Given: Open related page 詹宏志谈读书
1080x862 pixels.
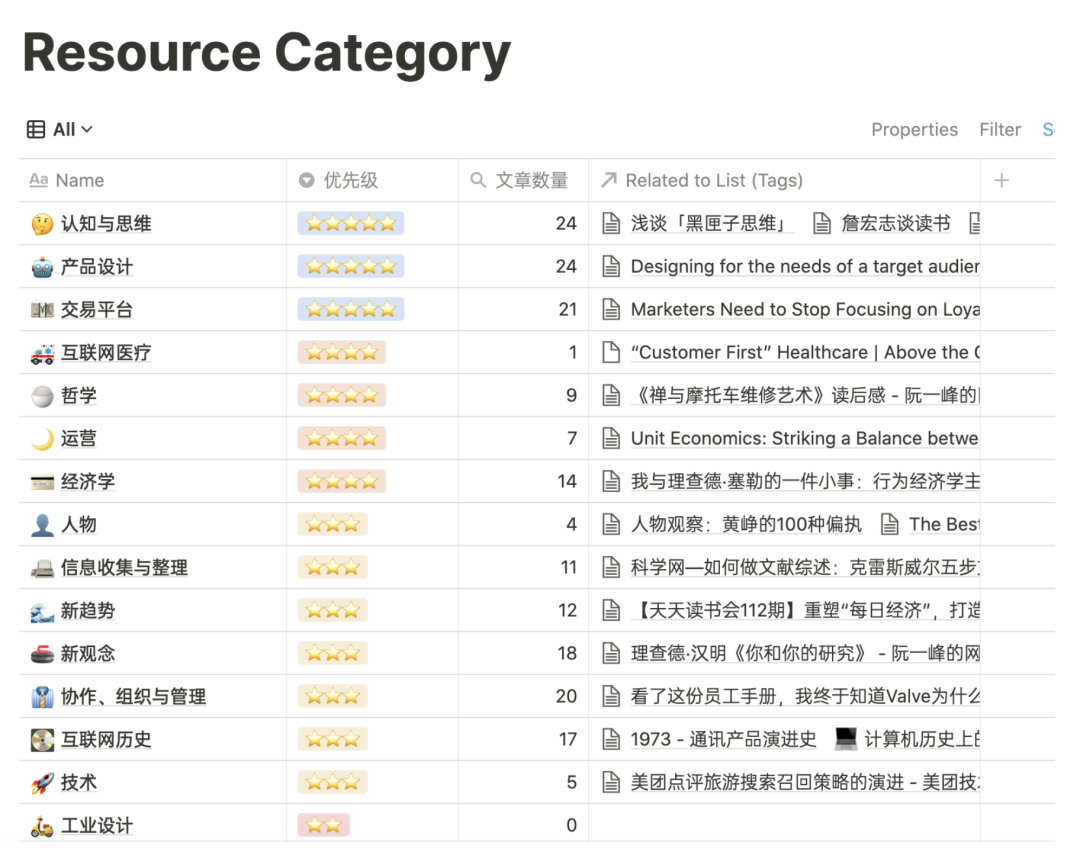Looking at the screenshot, I should click(882, 224).
